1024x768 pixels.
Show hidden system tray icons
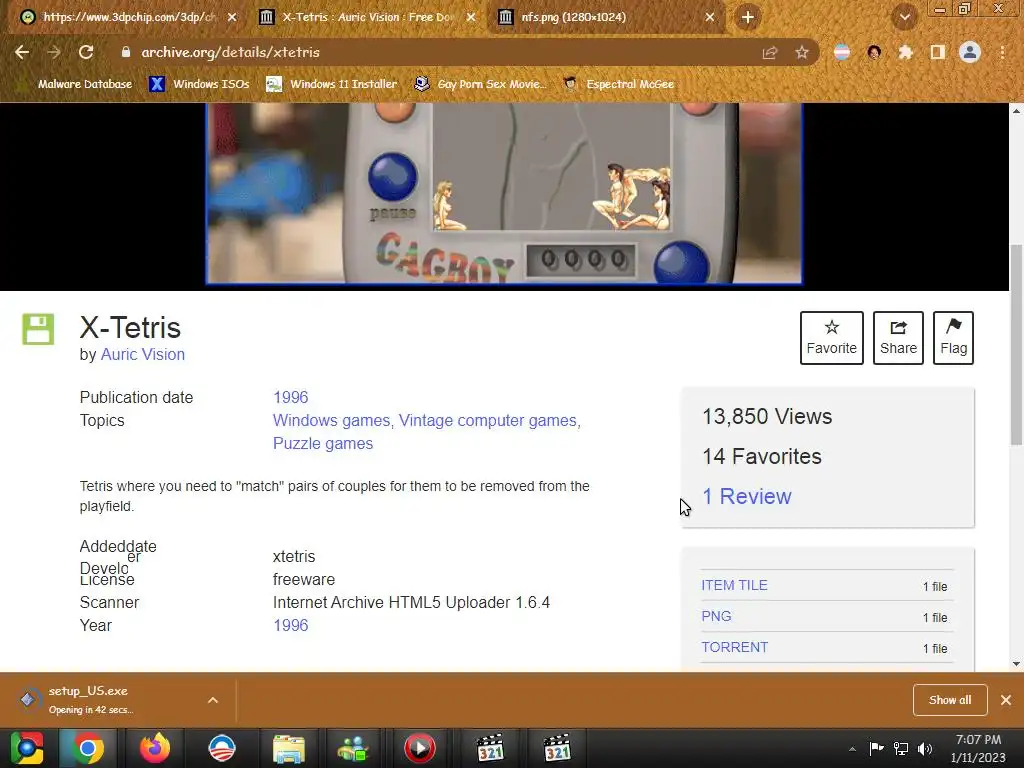coord(852,749)
